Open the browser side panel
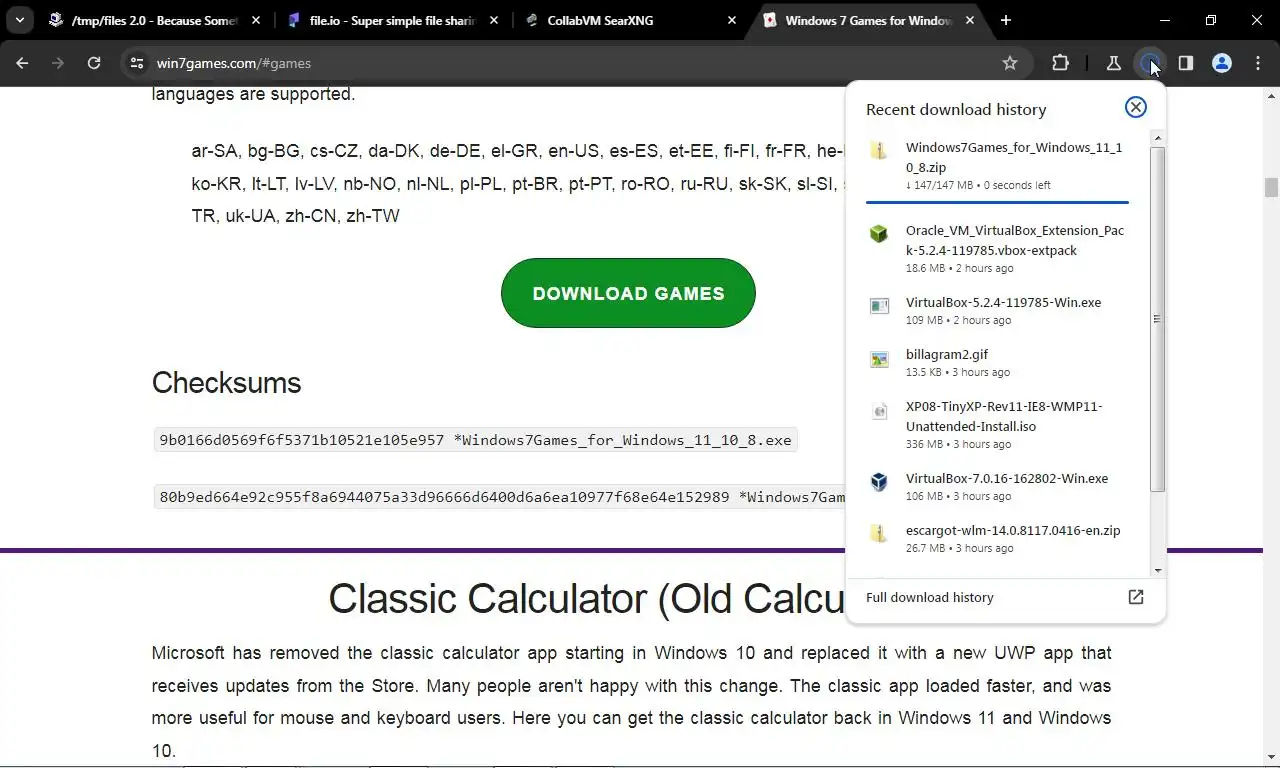 coord(1185,63)
